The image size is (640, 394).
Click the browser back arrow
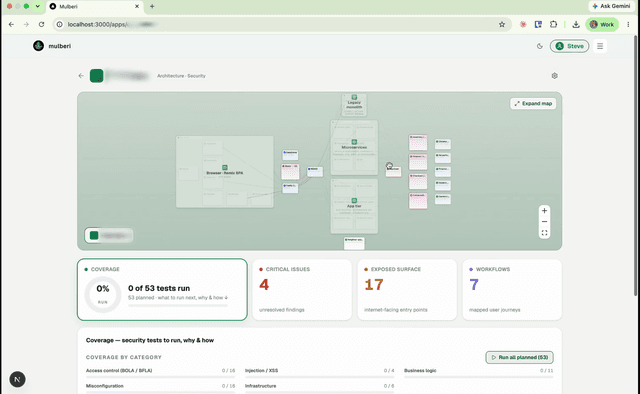(x=11, y=24)
